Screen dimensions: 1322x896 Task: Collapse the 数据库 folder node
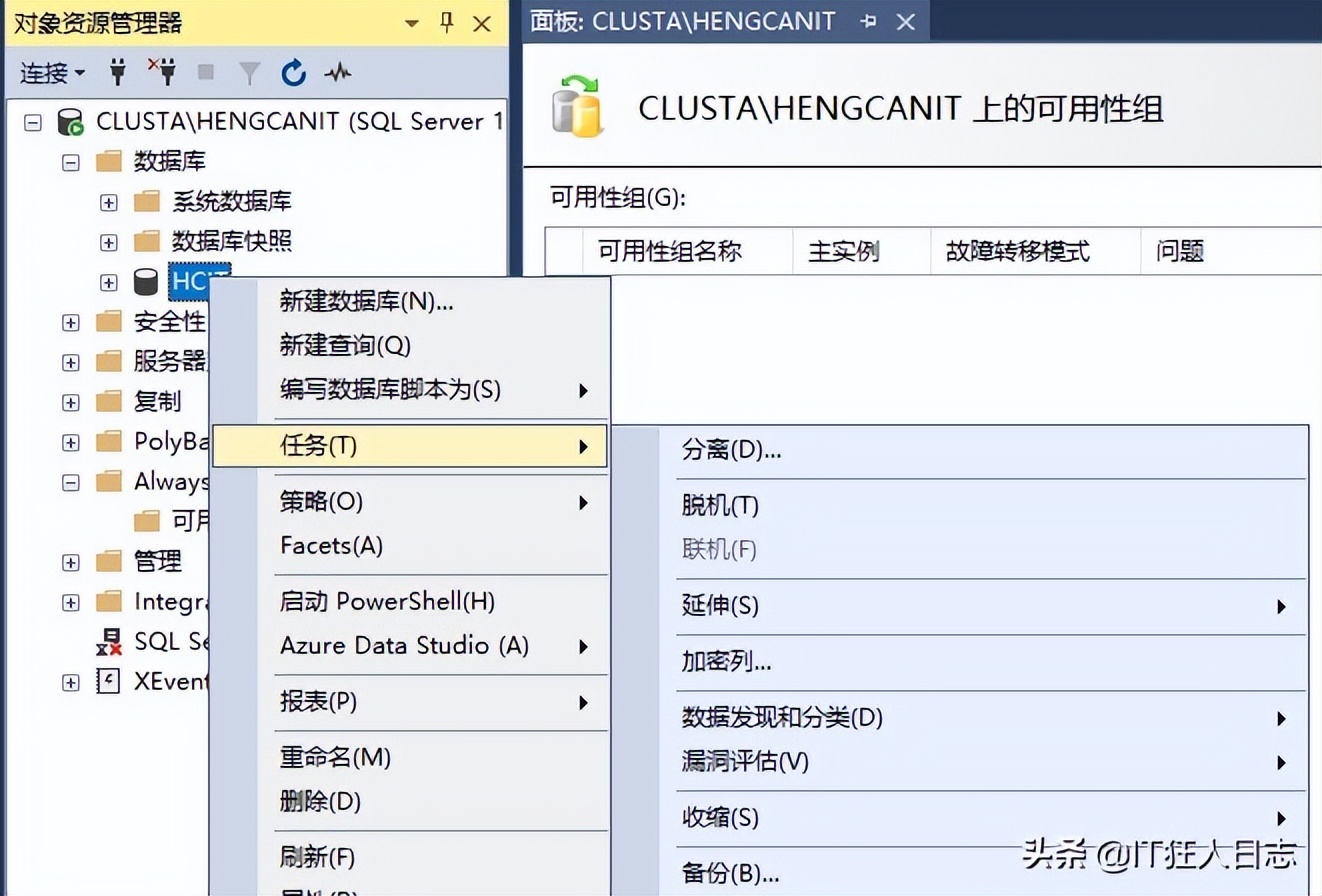71,162
